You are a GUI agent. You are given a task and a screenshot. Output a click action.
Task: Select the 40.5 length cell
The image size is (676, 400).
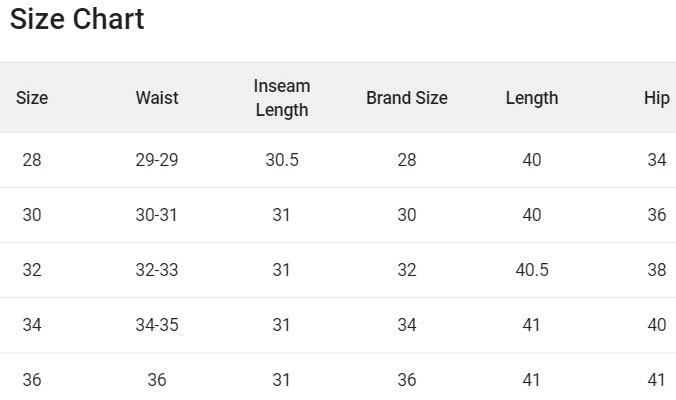click(x=531, y=270)
